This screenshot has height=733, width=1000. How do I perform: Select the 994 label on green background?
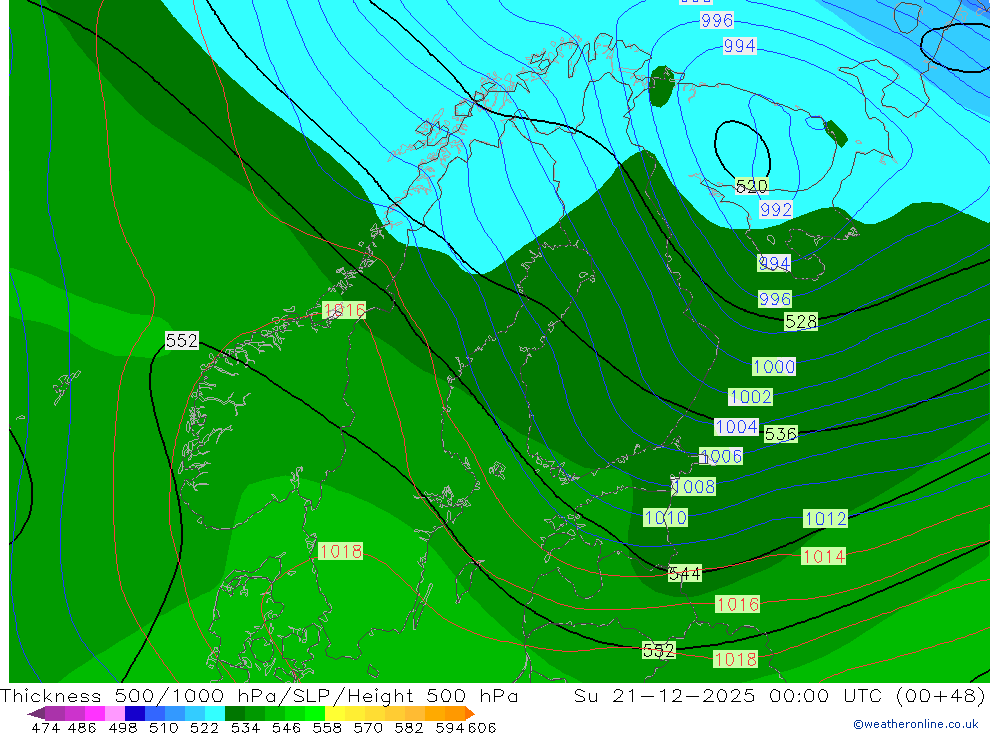click(774, 263)
